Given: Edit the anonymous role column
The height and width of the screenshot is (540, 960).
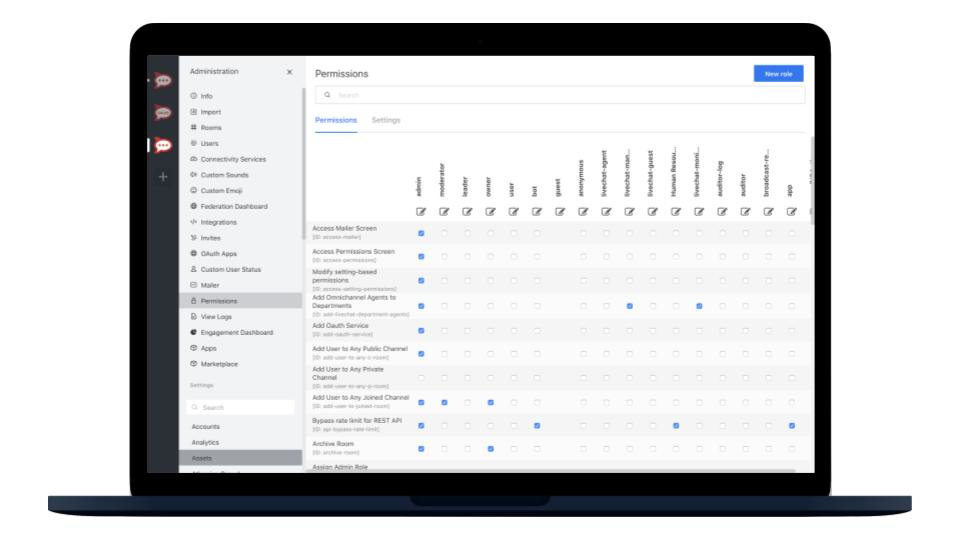Looking at the screenshot, I should pos(583,211).
